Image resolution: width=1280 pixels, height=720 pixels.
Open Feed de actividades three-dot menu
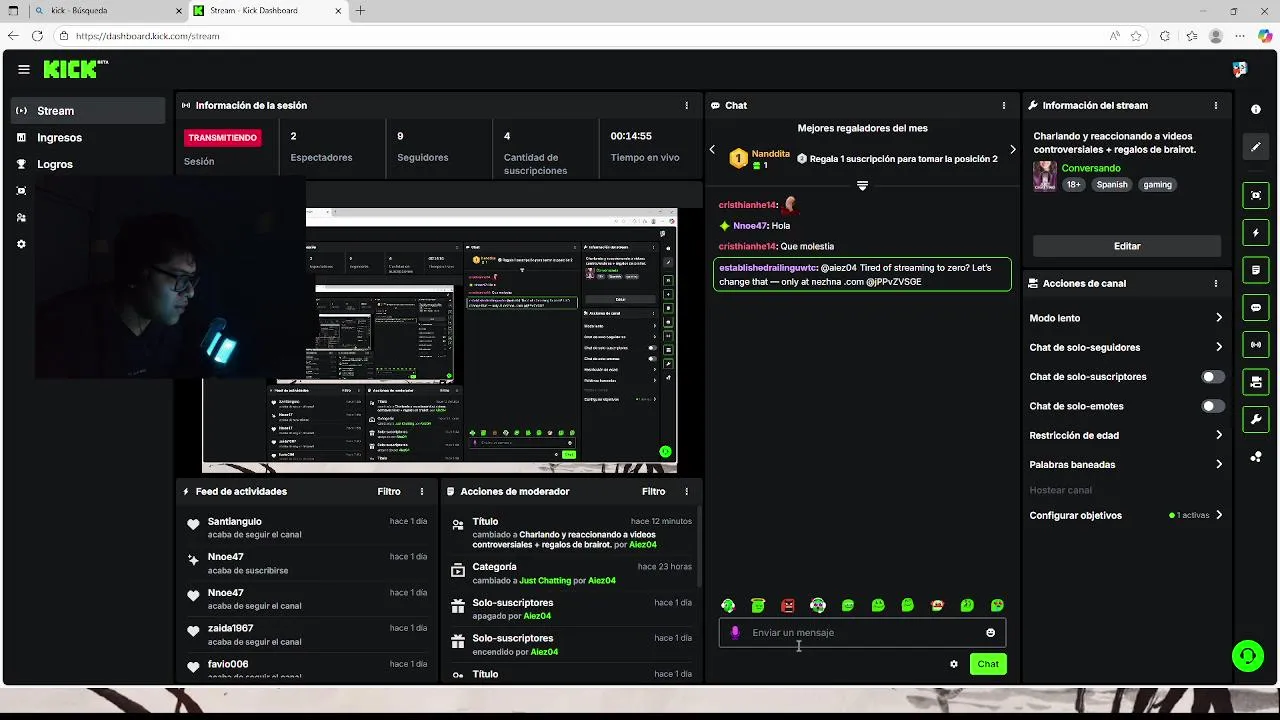[x=422, y=492]
